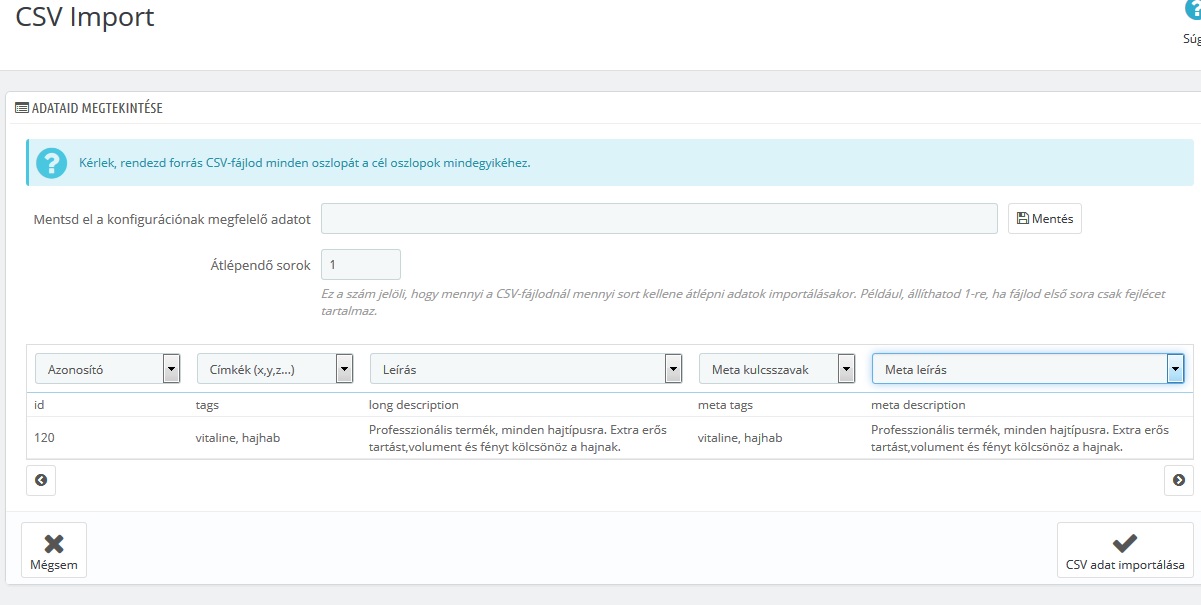Click the import checkmark icon
This screenshot has width=1201, height=605.
pos(1125,543)
